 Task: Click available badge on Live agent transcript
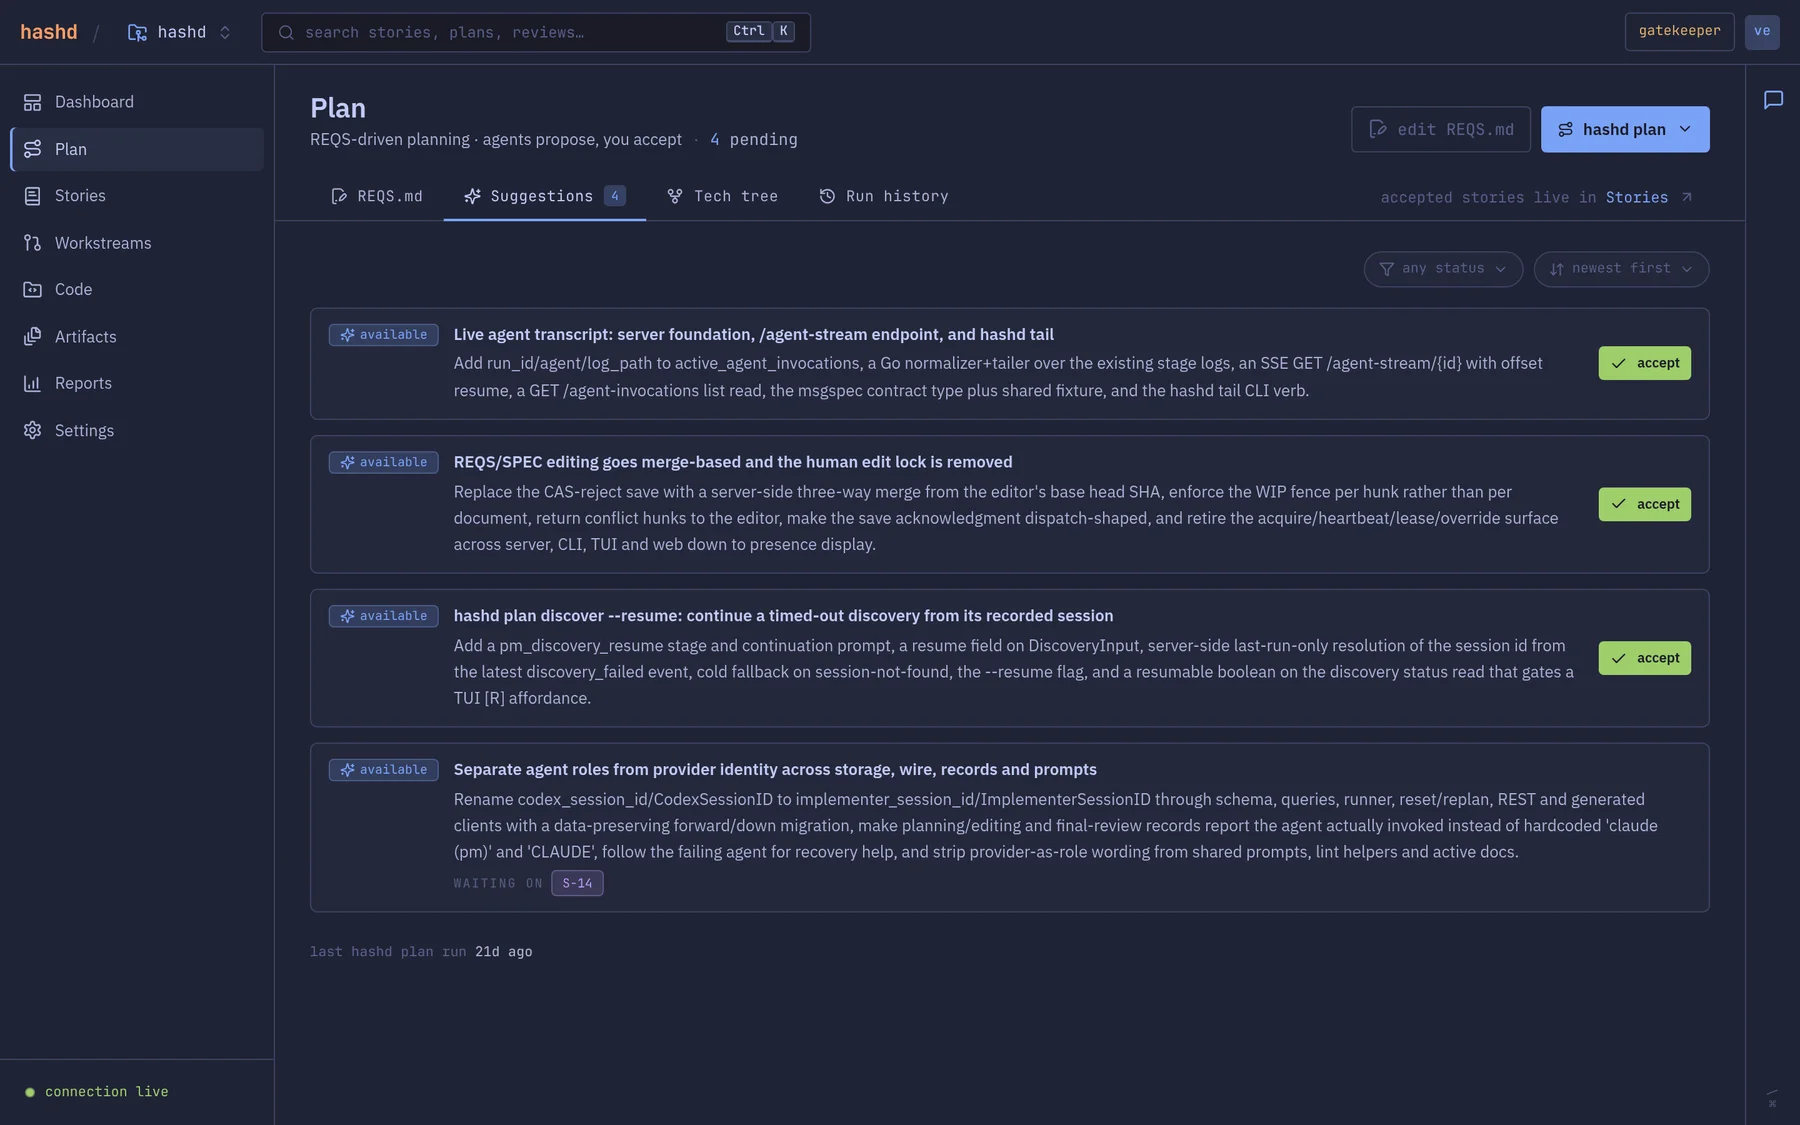tap(383, 335)
